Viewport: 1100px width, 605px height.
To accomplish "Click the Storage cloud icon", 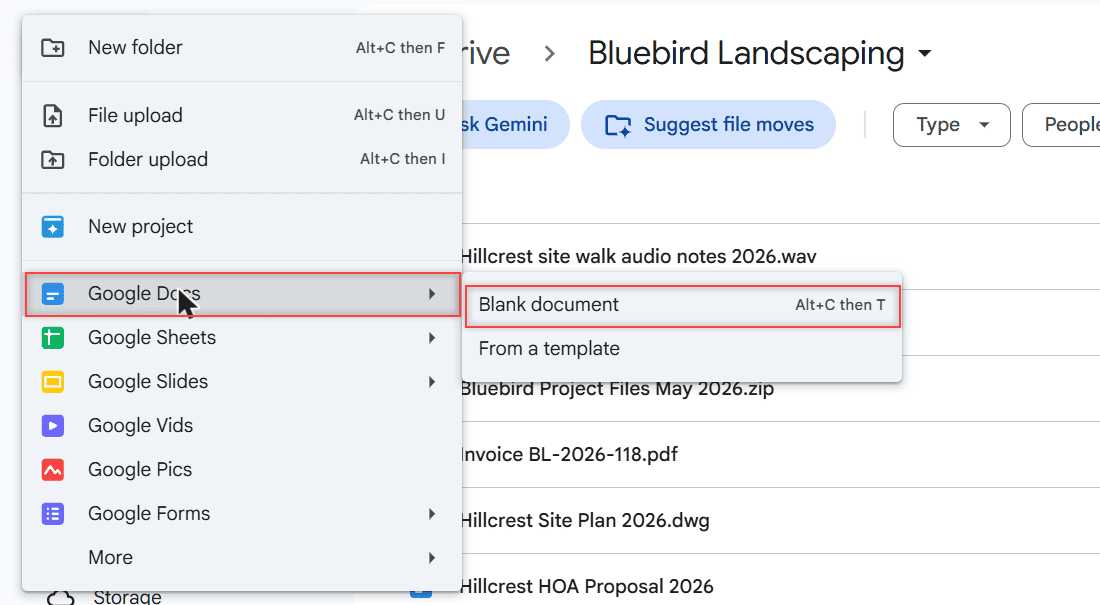I will (x=60, y=598).
